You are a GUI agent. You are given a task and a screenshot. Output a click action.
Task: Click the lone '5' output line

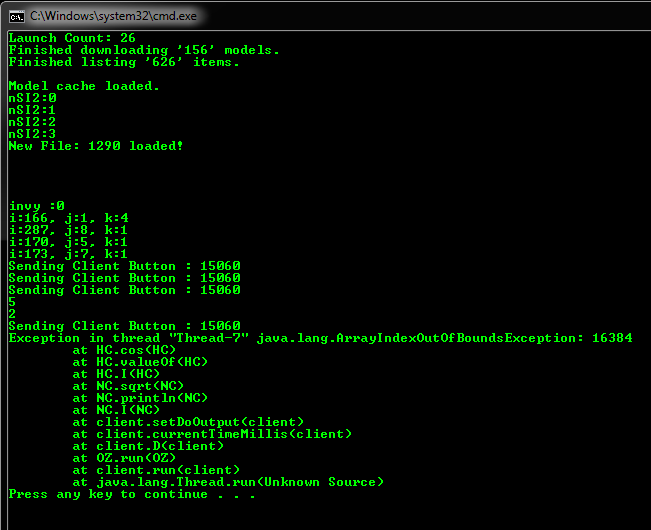(12, 302)
